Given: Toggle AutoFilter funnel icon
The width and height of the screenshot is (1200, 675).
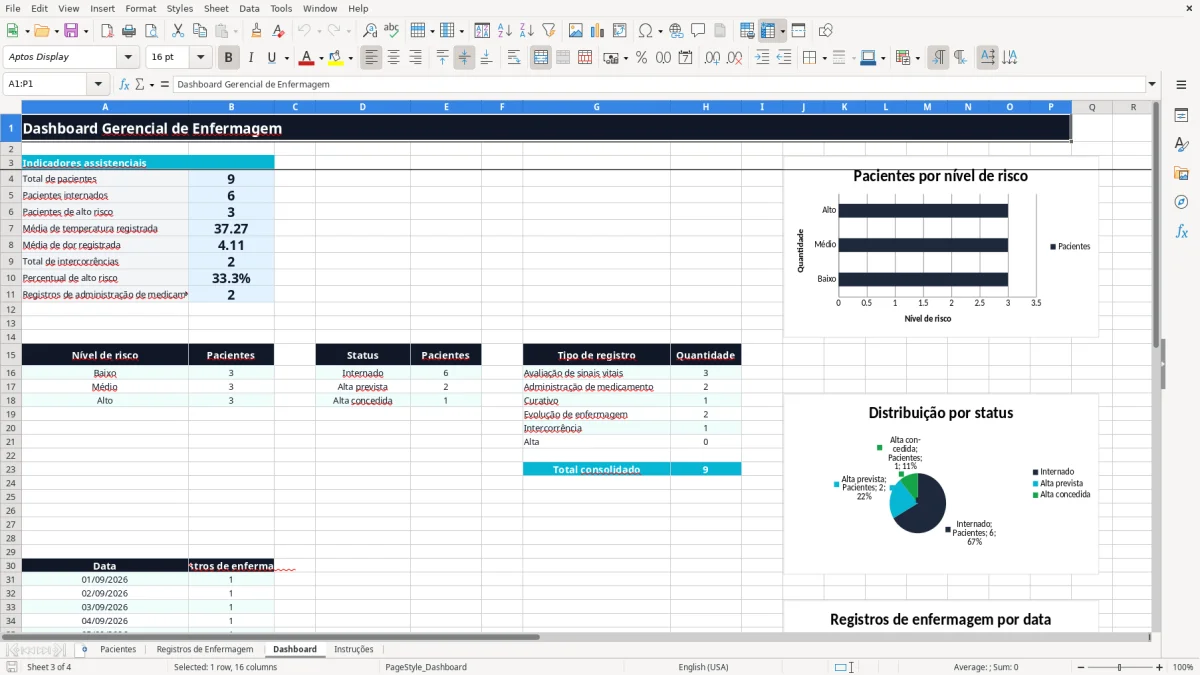Looking at the screenshot, I should tap(548, 31).
